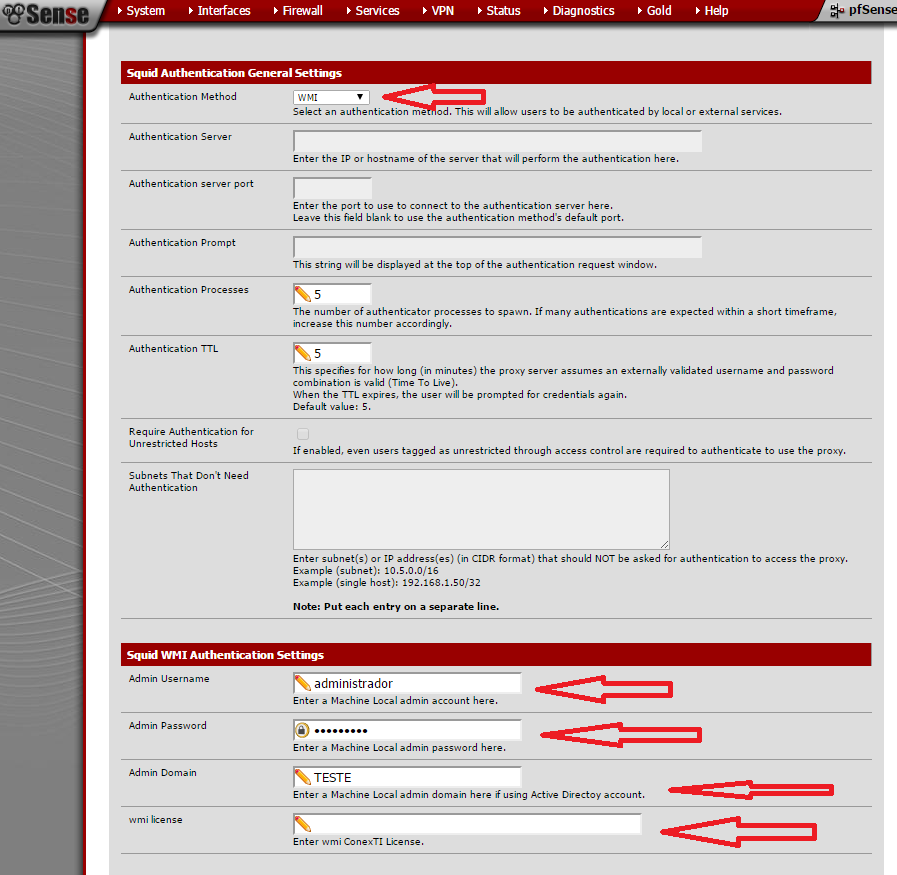
Task: Expand the System menu
Action: click(145, 11)
